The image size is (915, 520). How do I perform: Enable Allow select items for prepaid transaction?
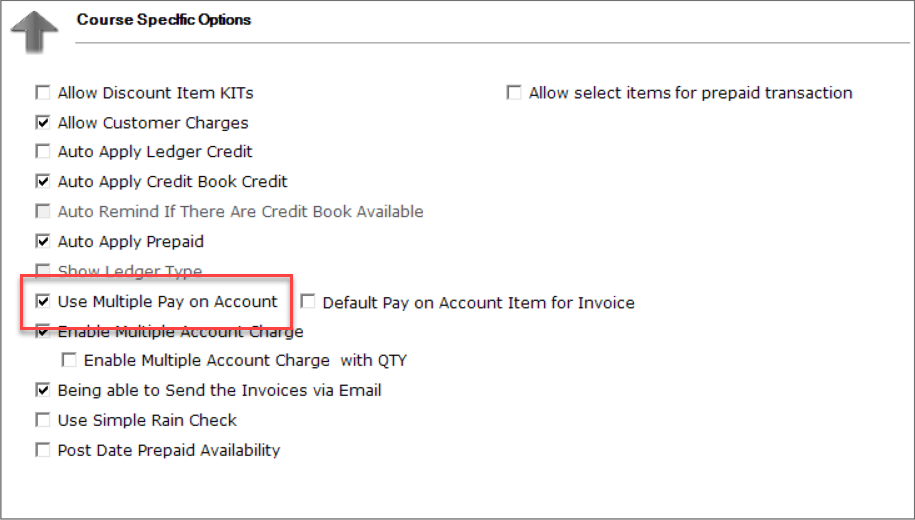514,93
